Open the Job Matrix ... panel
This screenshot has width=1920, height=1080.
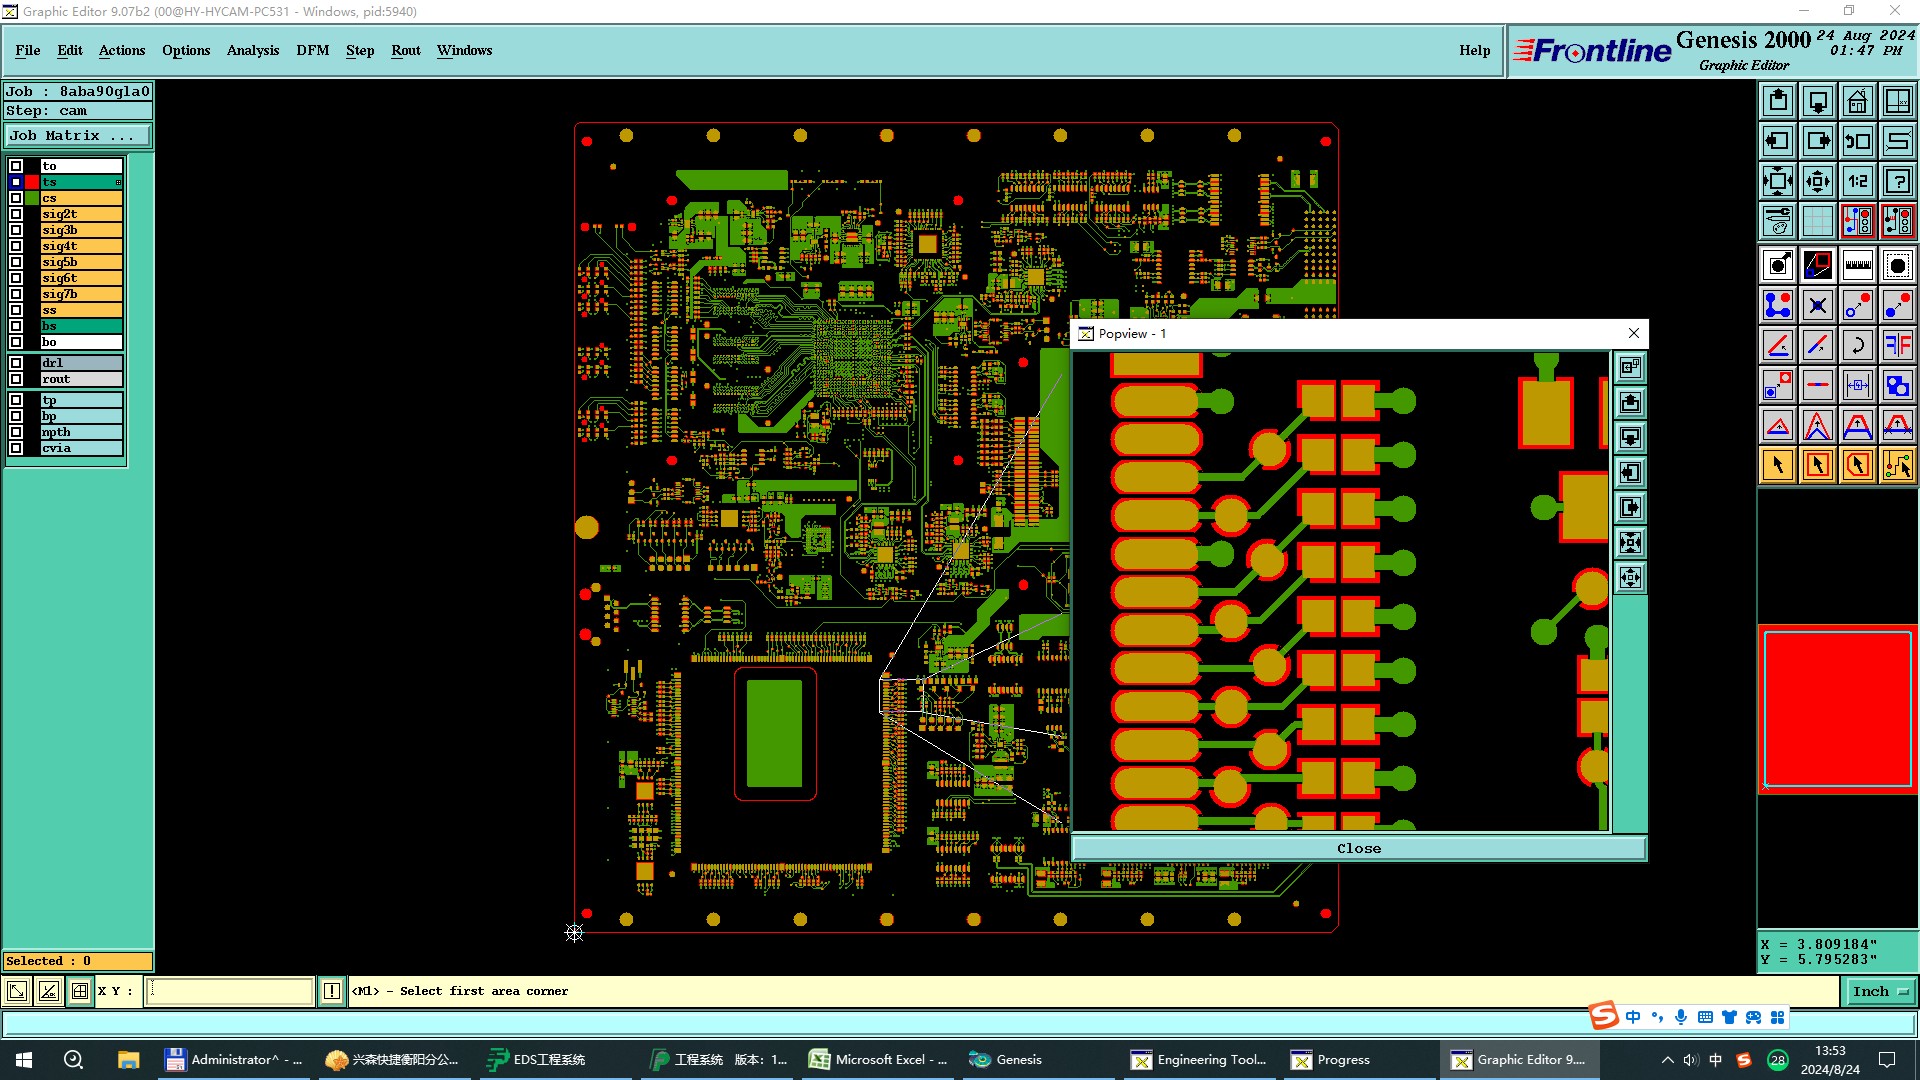pyautogui.click(x=78, y=136)
